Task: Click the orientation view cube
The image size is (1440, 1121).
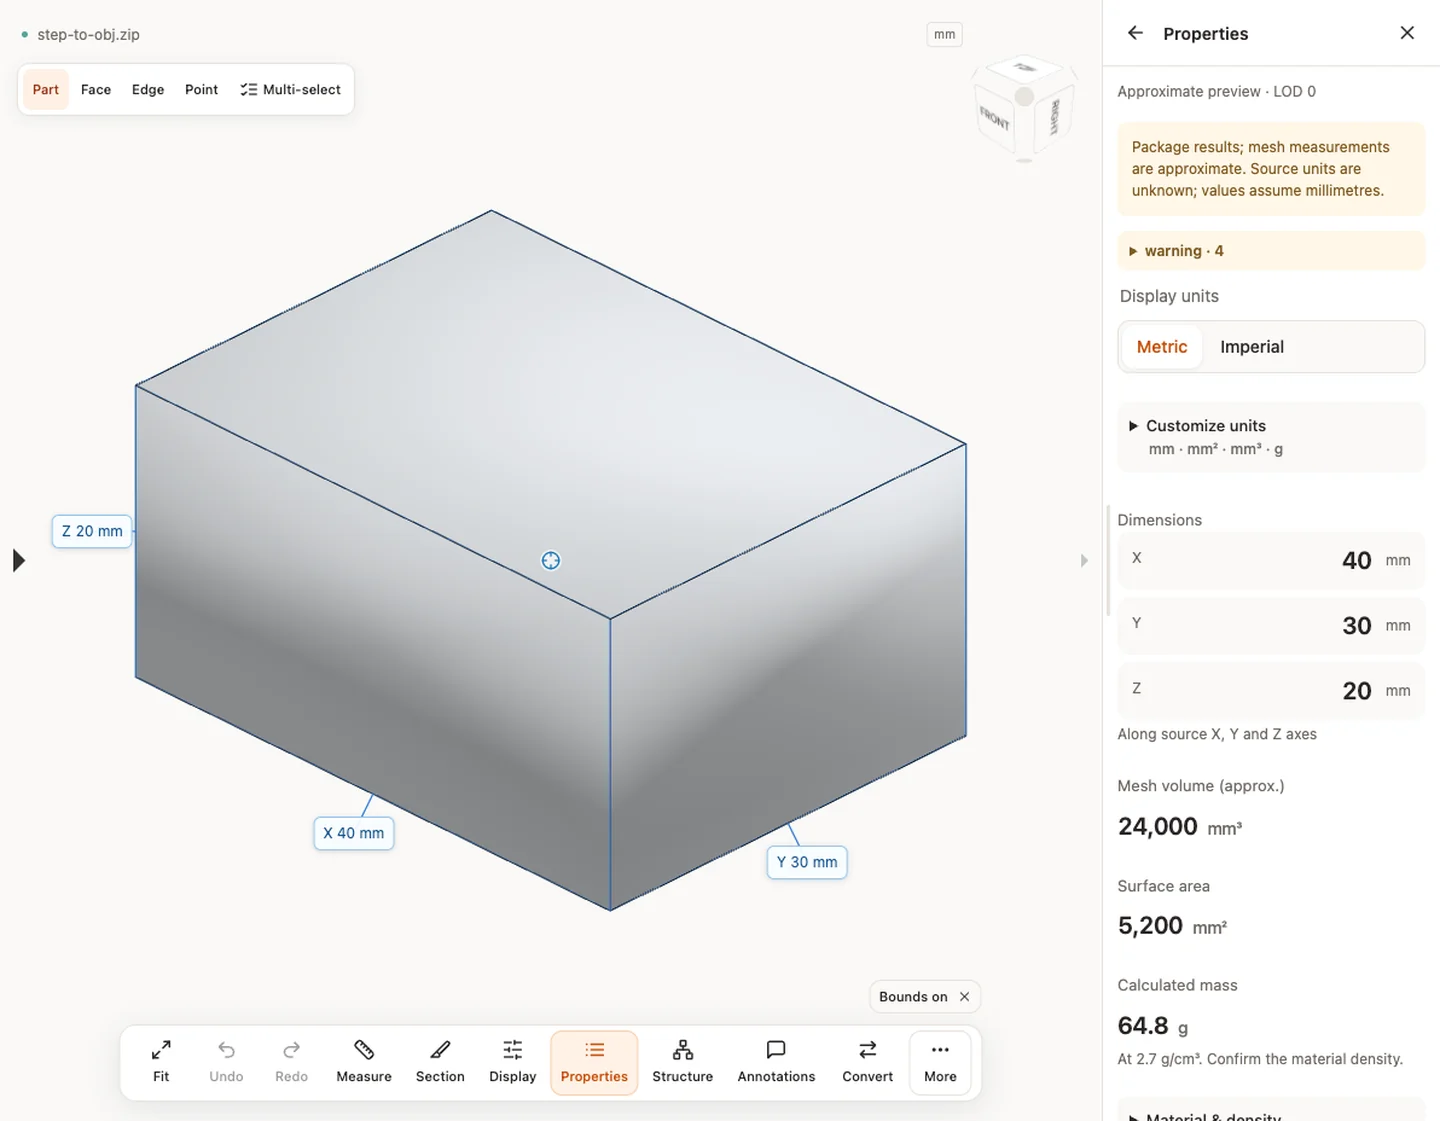Action: [1024, 109]
